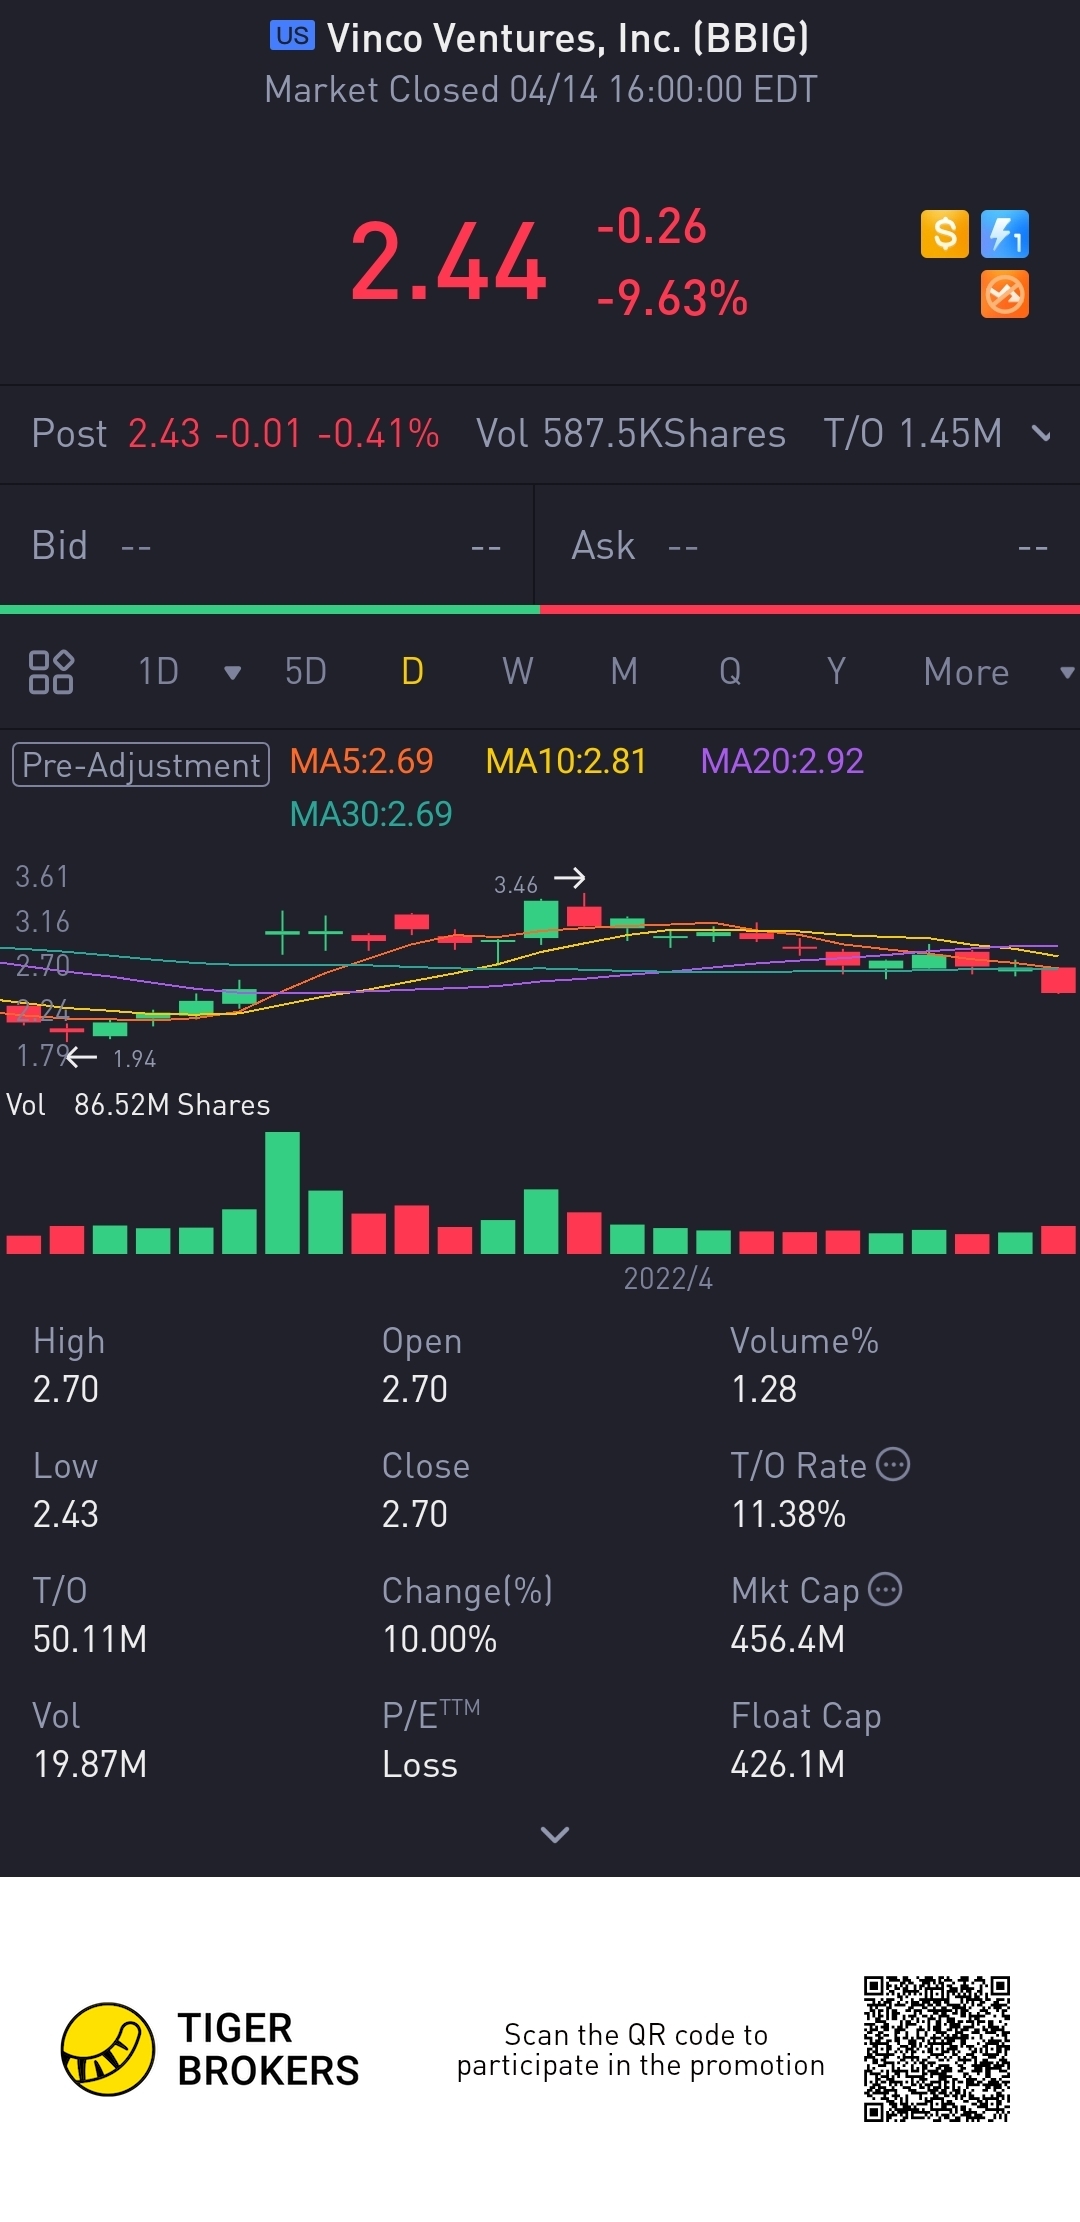Tap the orange circular icon below dollar
The width and height of the screenshot is (1080, 2222).
point(1005,295)
